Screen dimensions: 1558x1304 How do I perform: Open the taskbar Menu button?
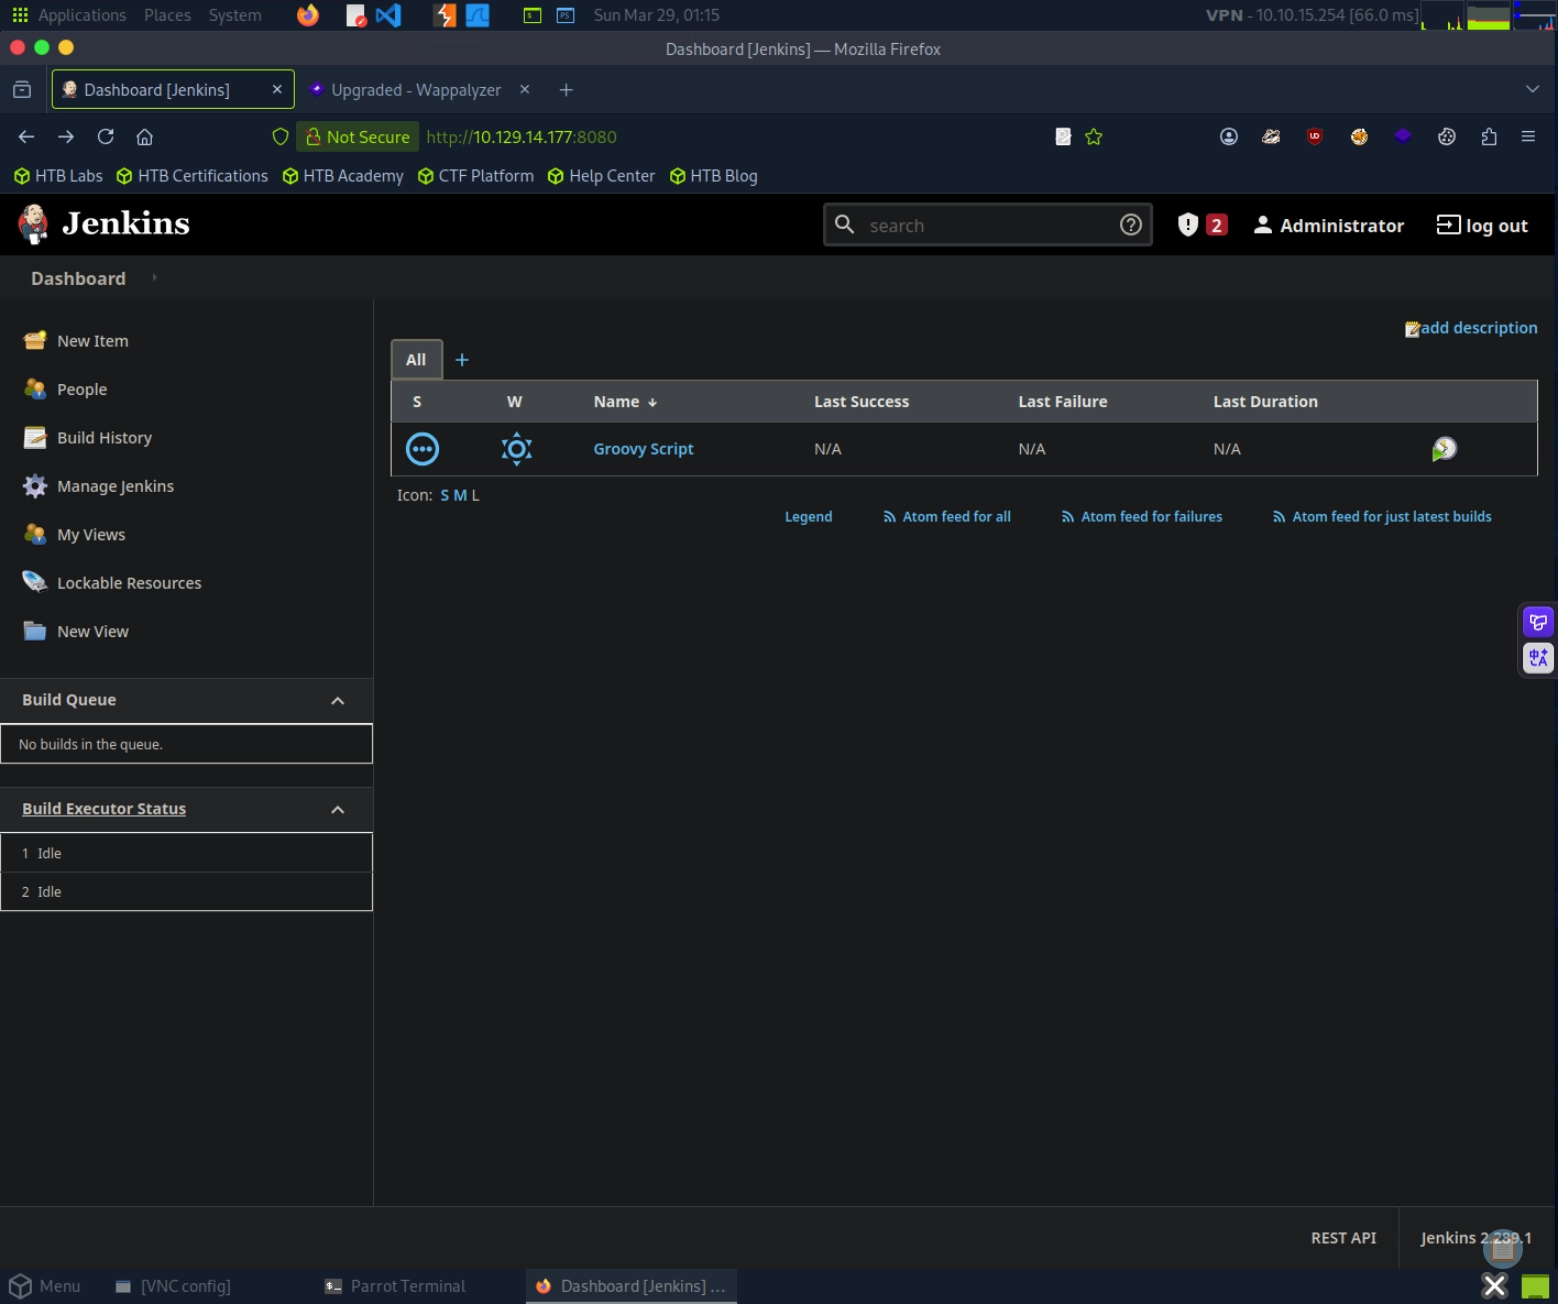tap(45, 1286)
